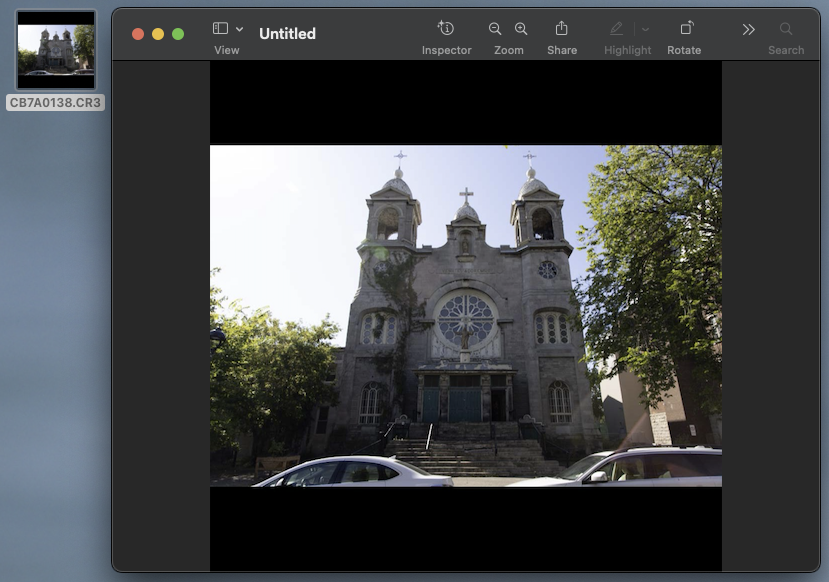This screenshot has width=829, height=582.
Task: Show more toolbar items via double chevron
Action: [x=748, y=29]
